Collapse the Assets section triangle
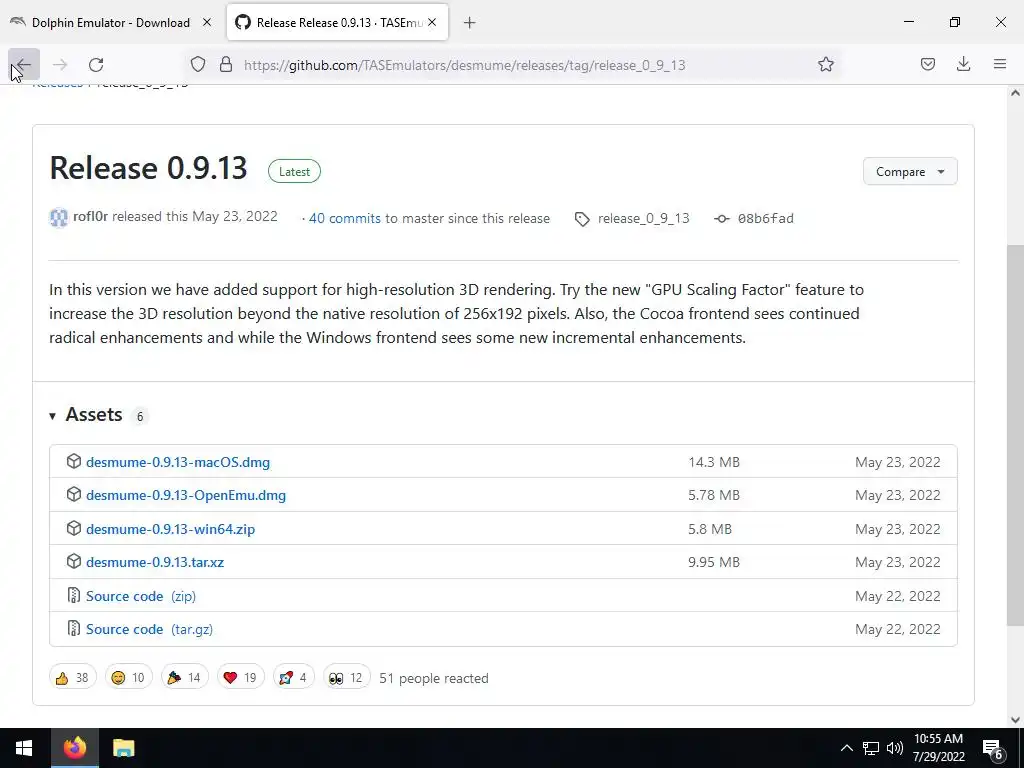This screenshot has width=1024, height=768. tap(52, 415)
